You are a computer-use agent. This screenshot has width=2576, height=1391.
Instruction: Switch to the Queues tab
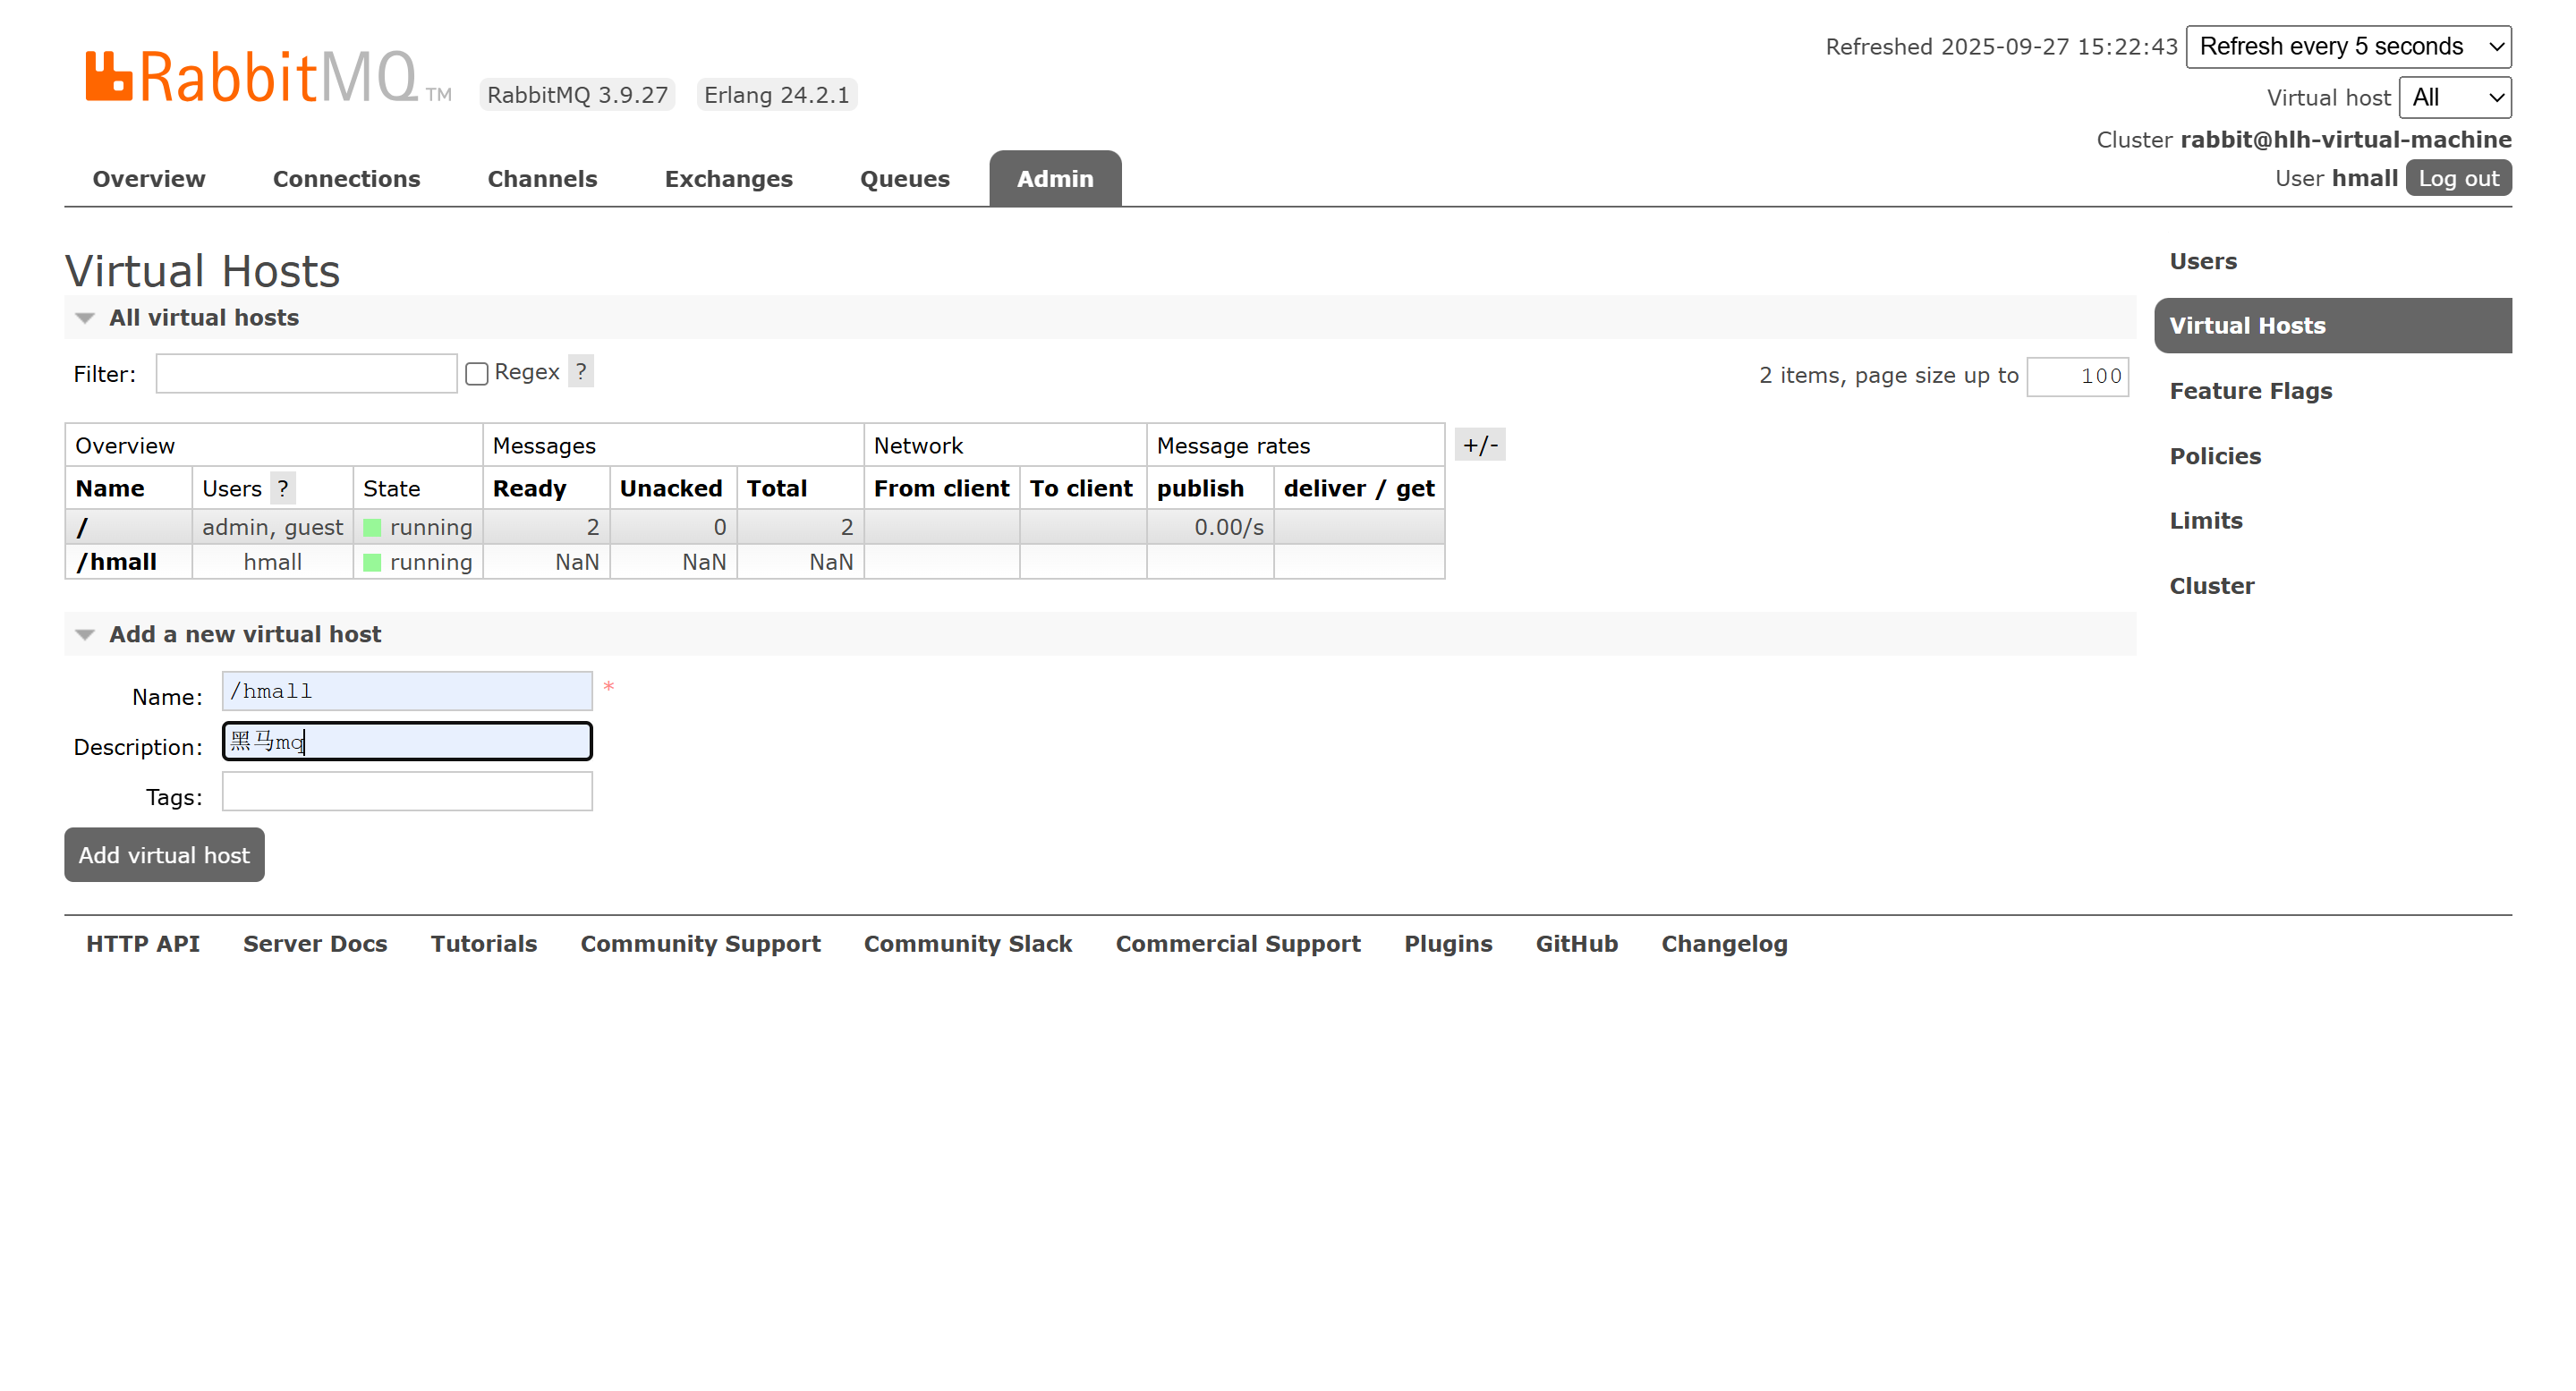coord(904,178)
